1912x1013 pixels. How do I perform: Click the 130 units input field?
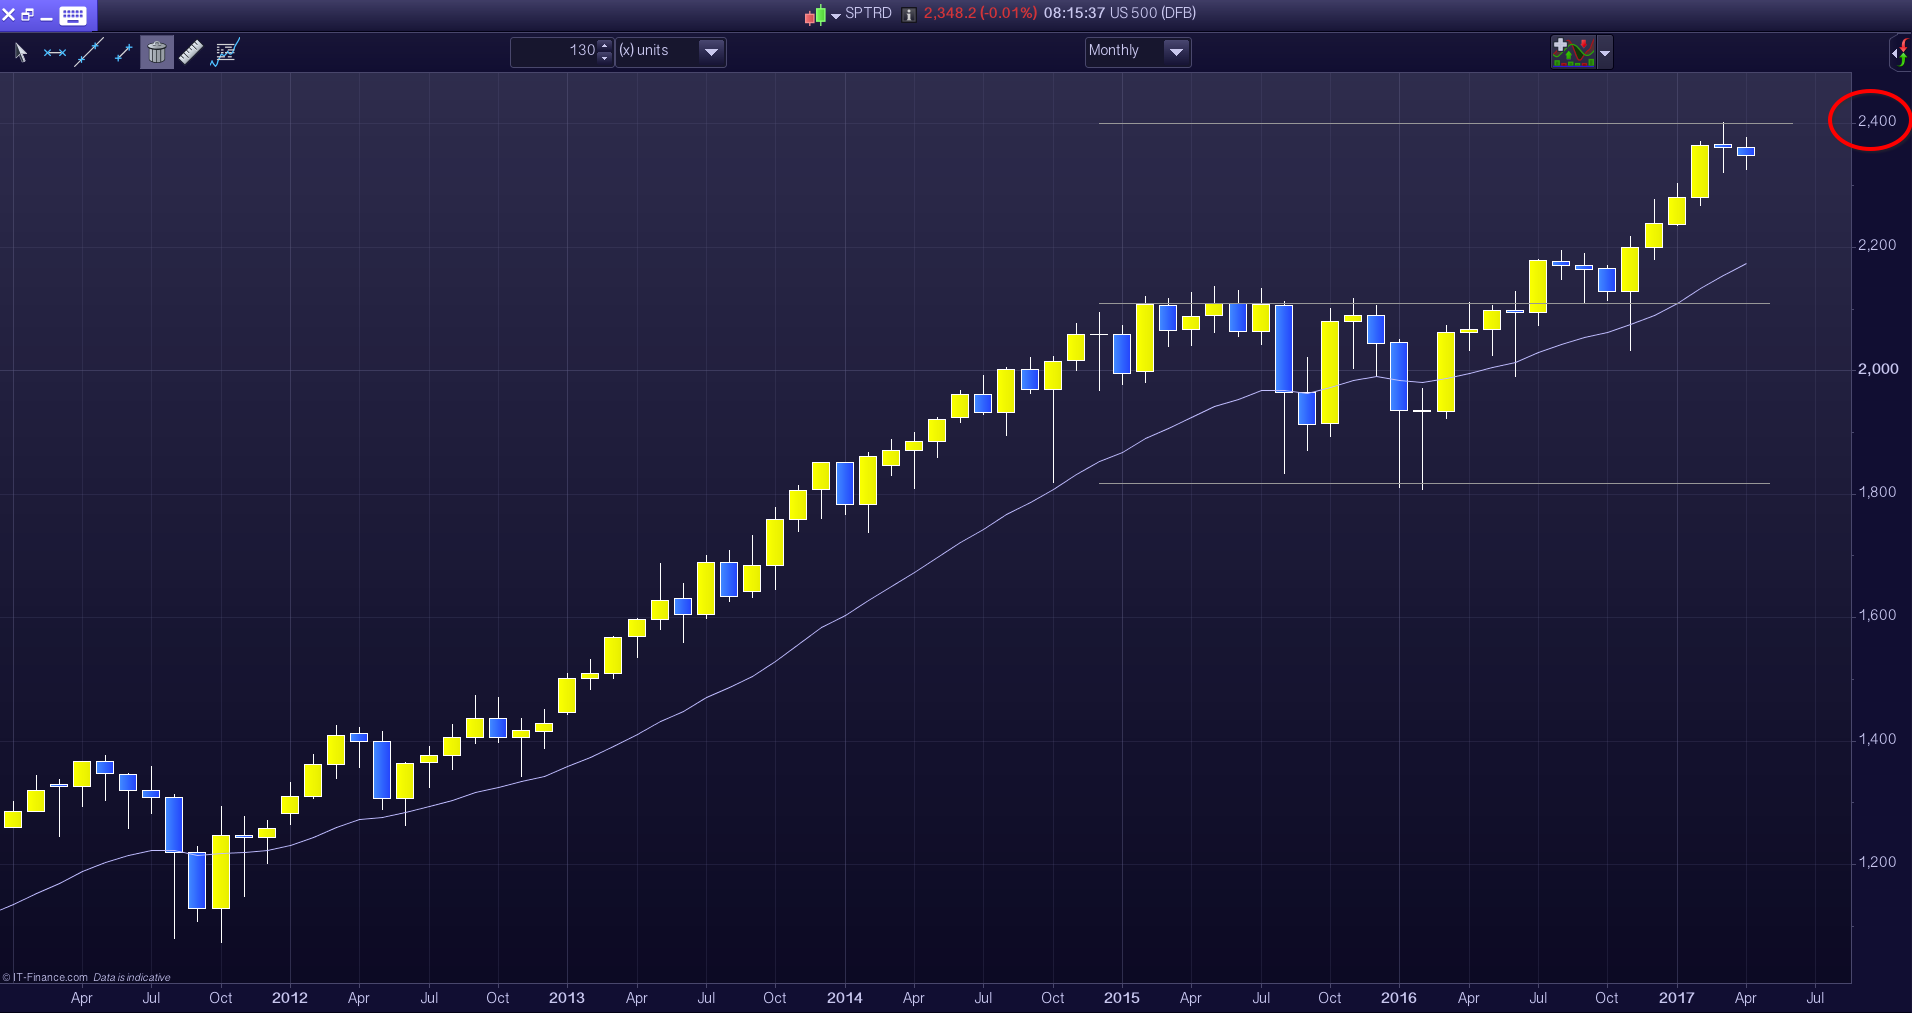pos(555,51)
